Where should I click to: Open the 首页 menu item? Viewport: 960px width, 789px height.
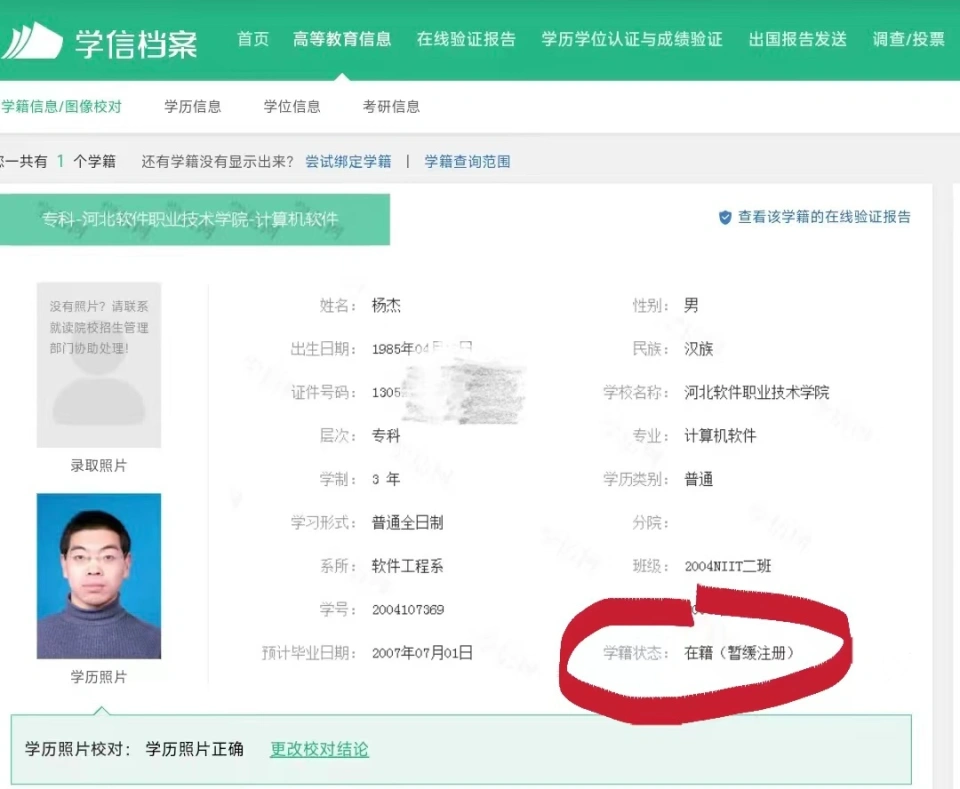[x=253, y=39]
